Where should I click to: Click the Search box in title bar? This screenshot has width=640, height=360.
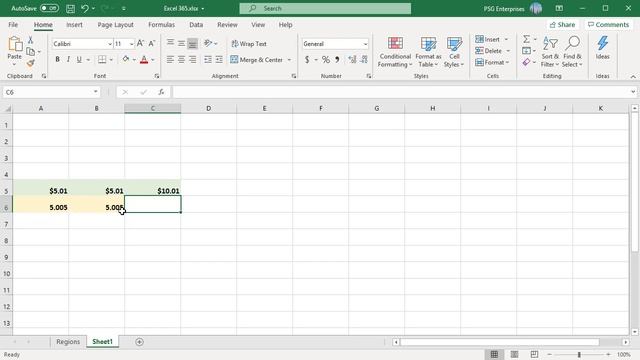pos(325,8)
